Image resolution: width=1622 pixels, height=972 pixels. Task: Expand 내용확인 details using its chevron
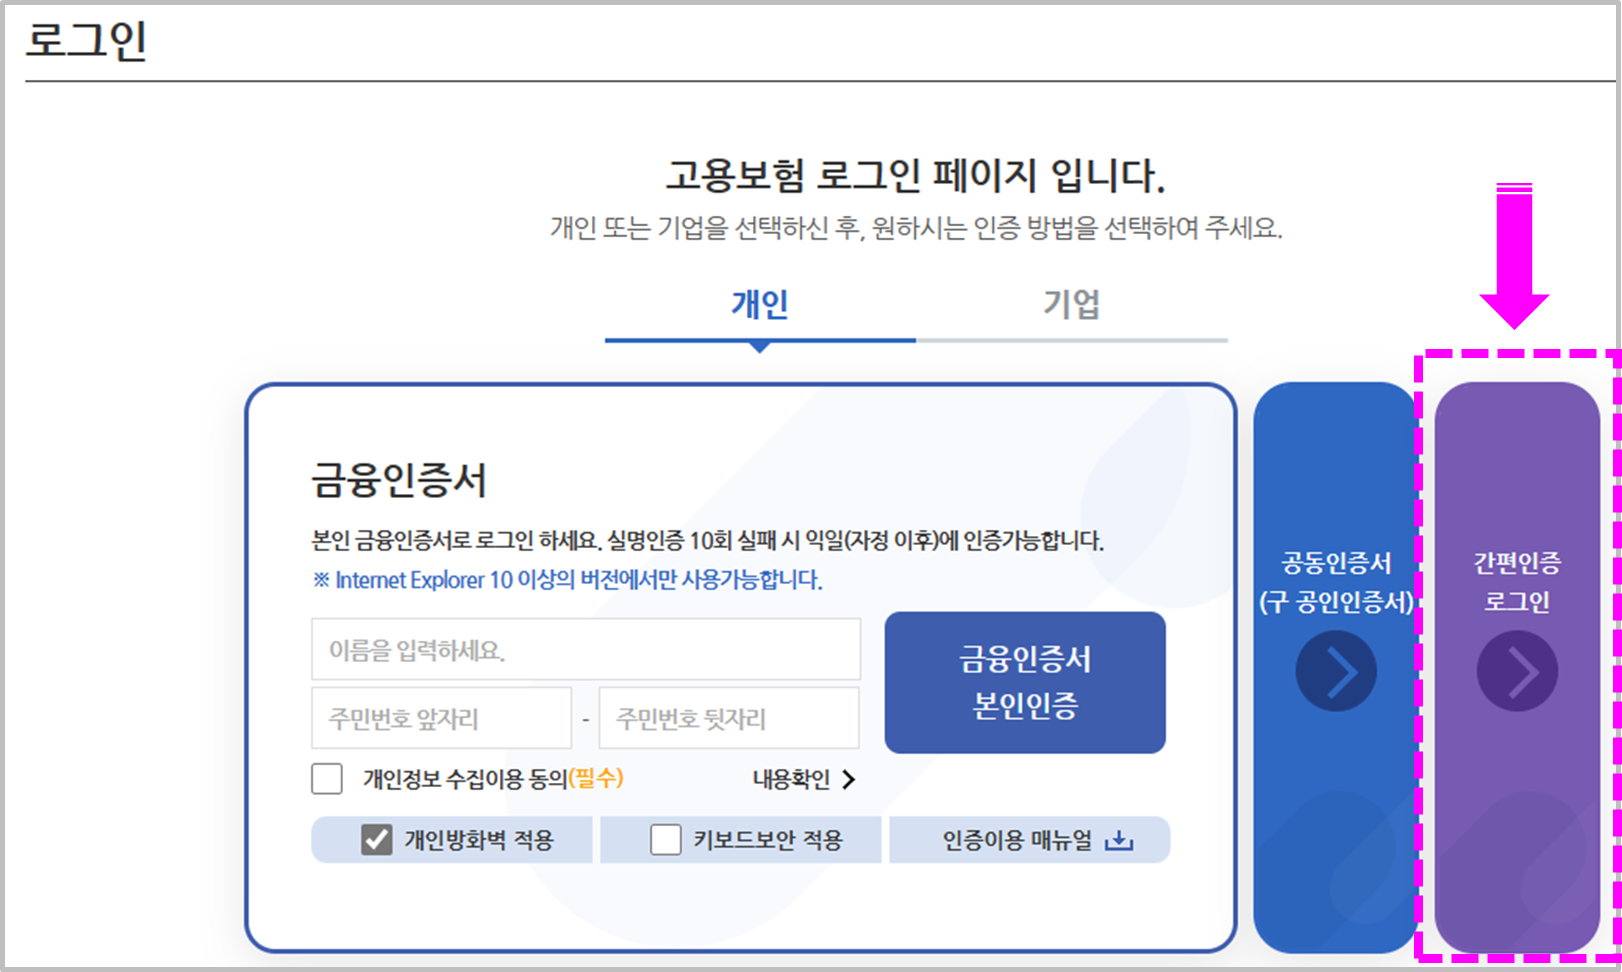848,779
